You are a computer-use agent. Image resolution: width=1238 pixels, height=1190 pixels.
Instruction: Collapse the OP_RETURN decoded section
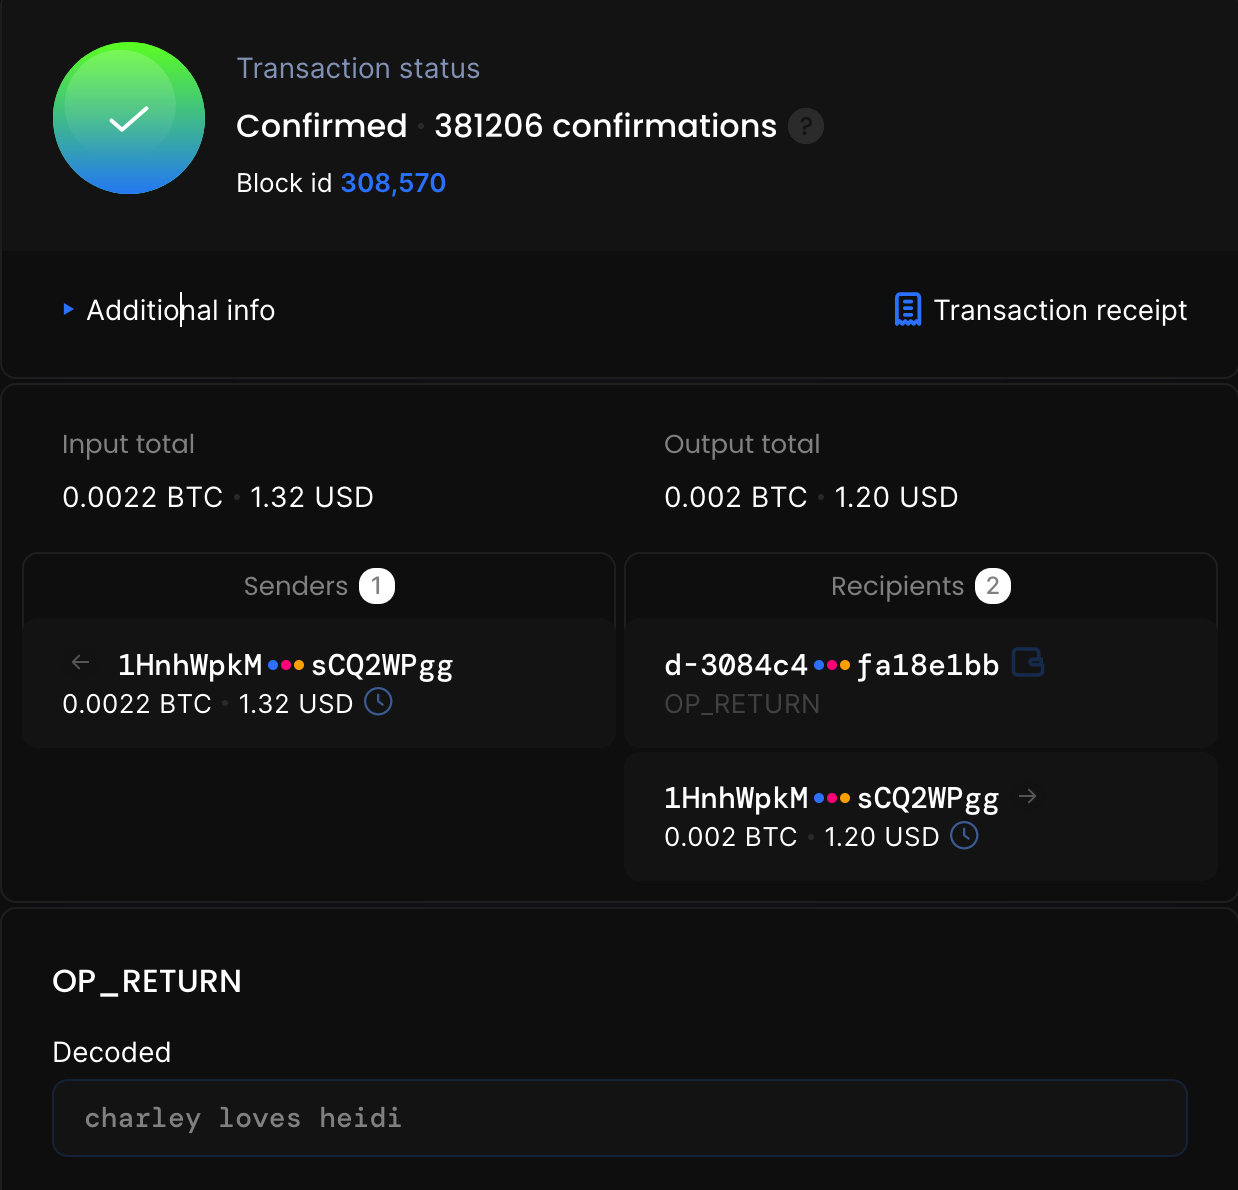click(147, 981)
